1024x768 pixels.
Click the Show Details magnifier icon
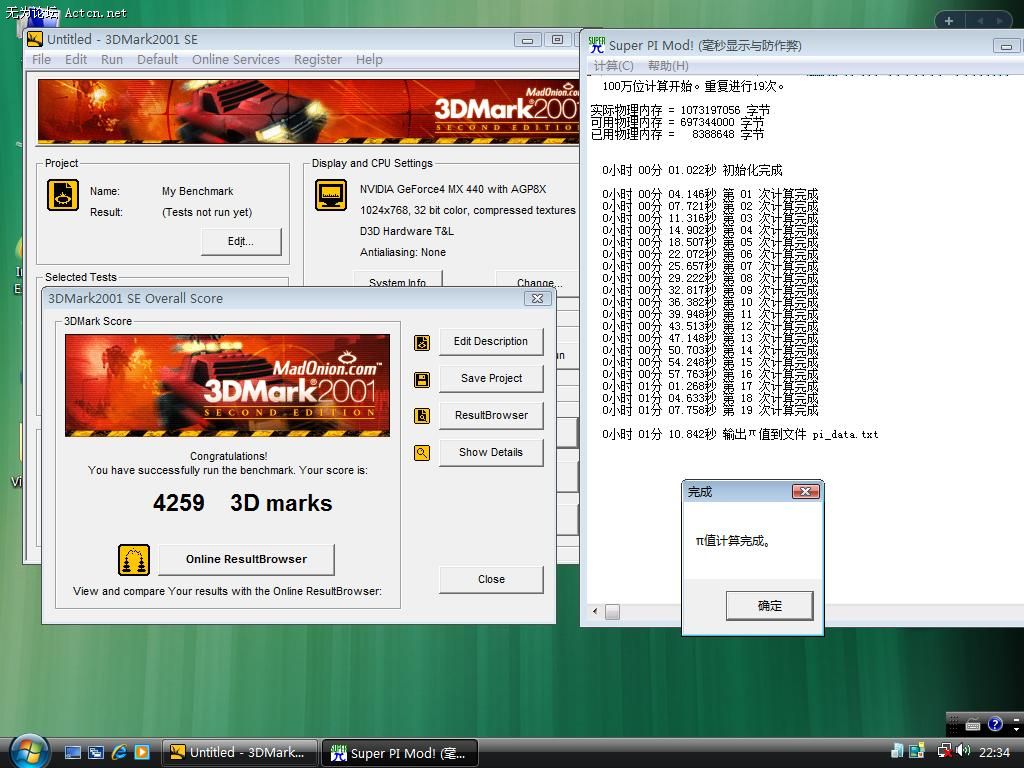pos(422,453)
